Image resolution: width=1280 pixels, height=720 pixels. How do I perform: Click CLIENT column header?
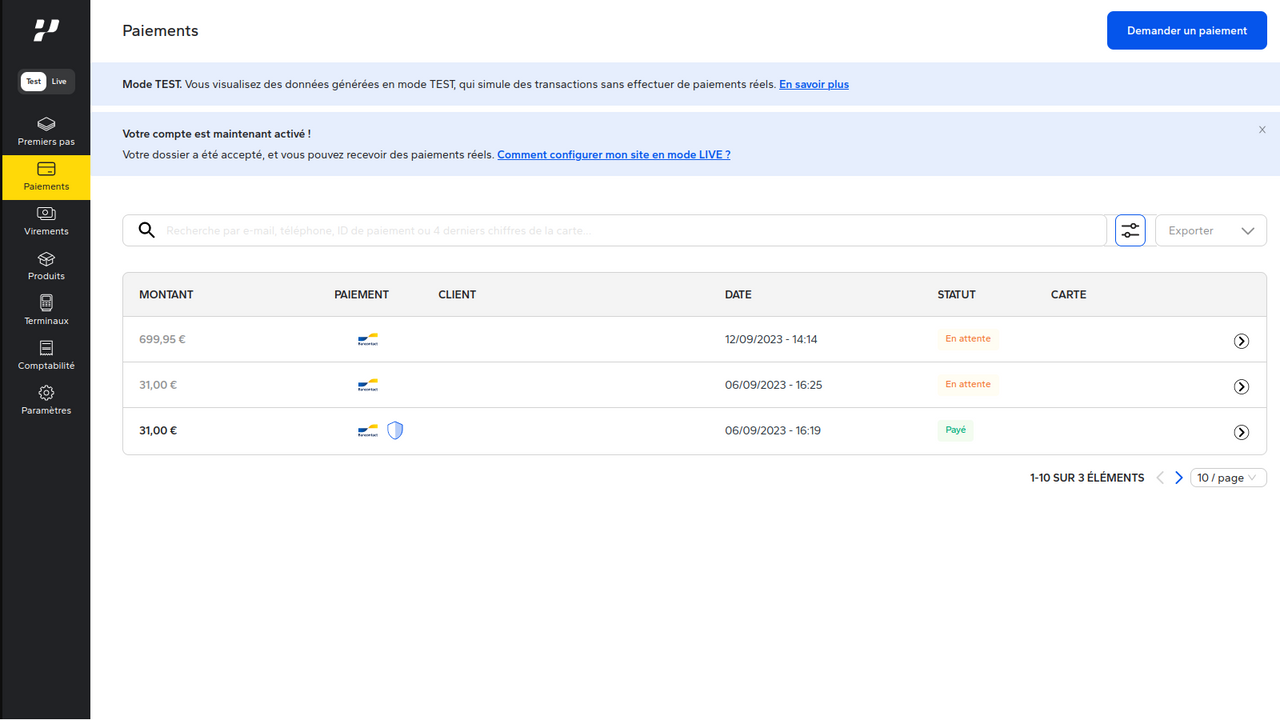[x=457, y=295]
